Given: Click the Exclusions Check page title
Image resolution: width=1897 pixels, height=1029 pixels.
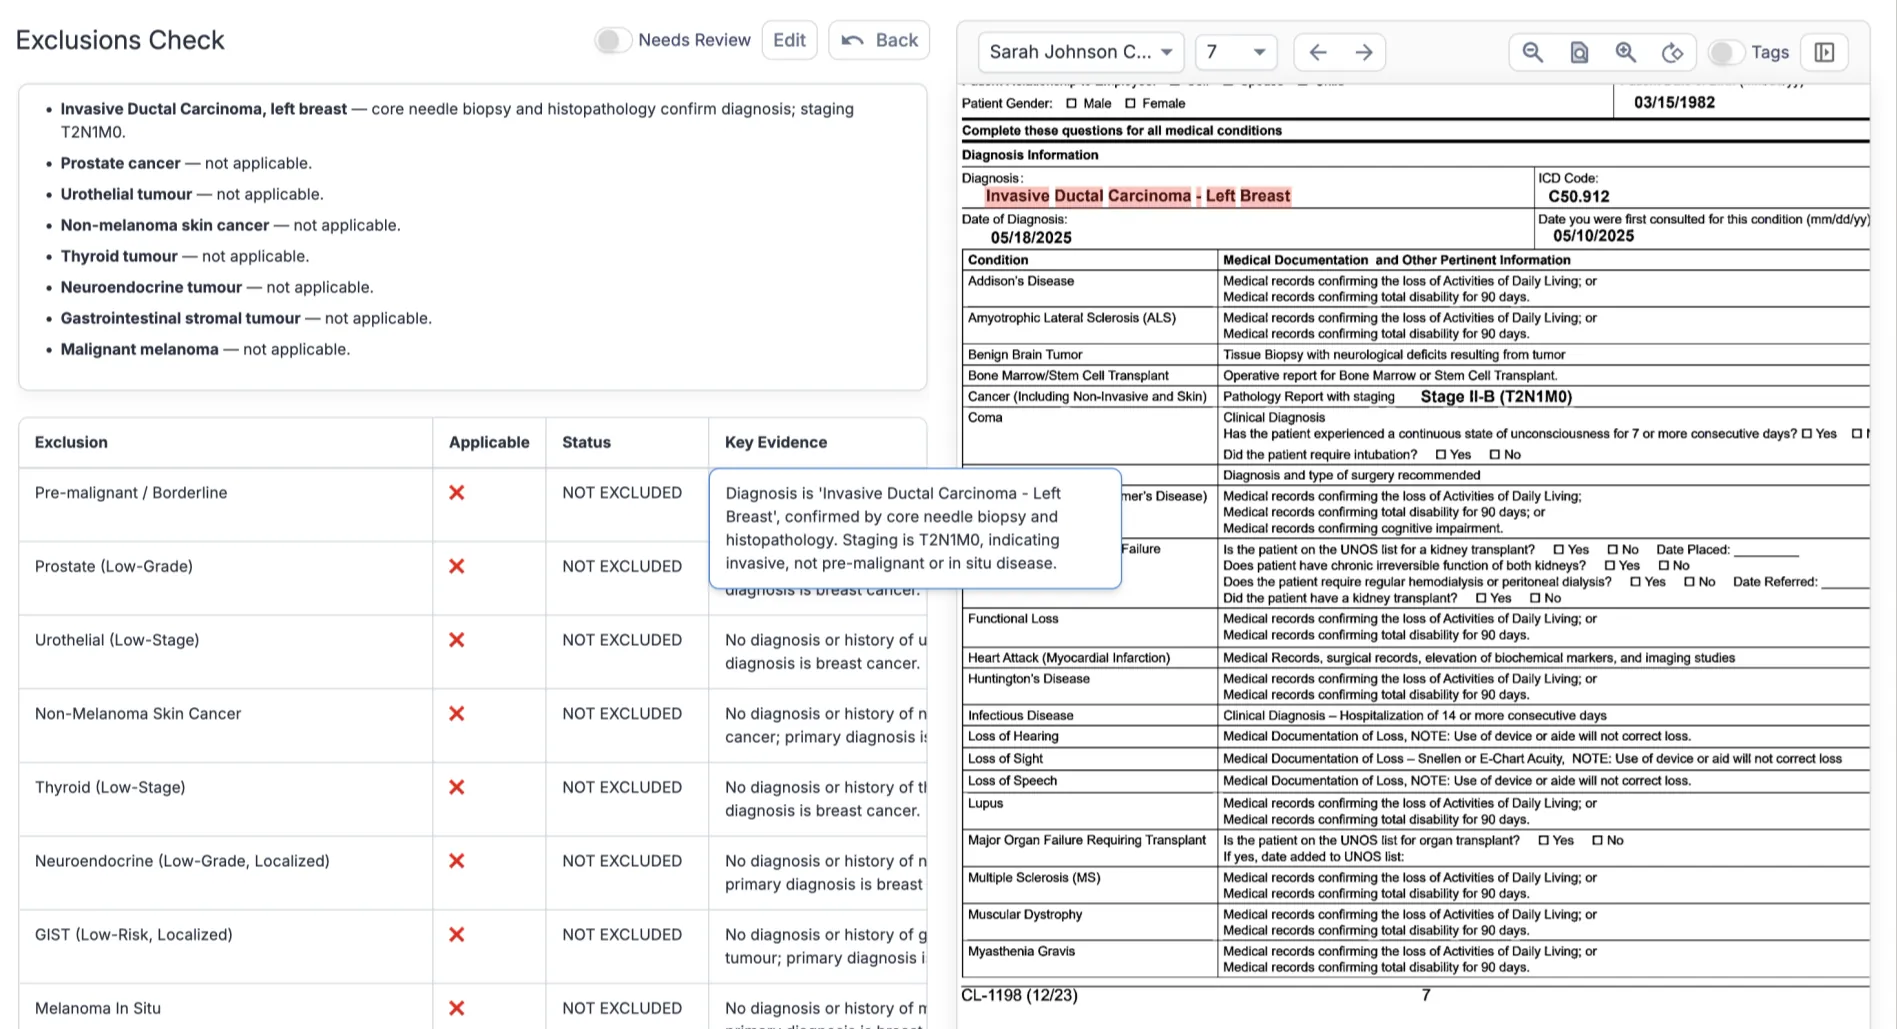Looking at the screenshot, I should point(120,40).
